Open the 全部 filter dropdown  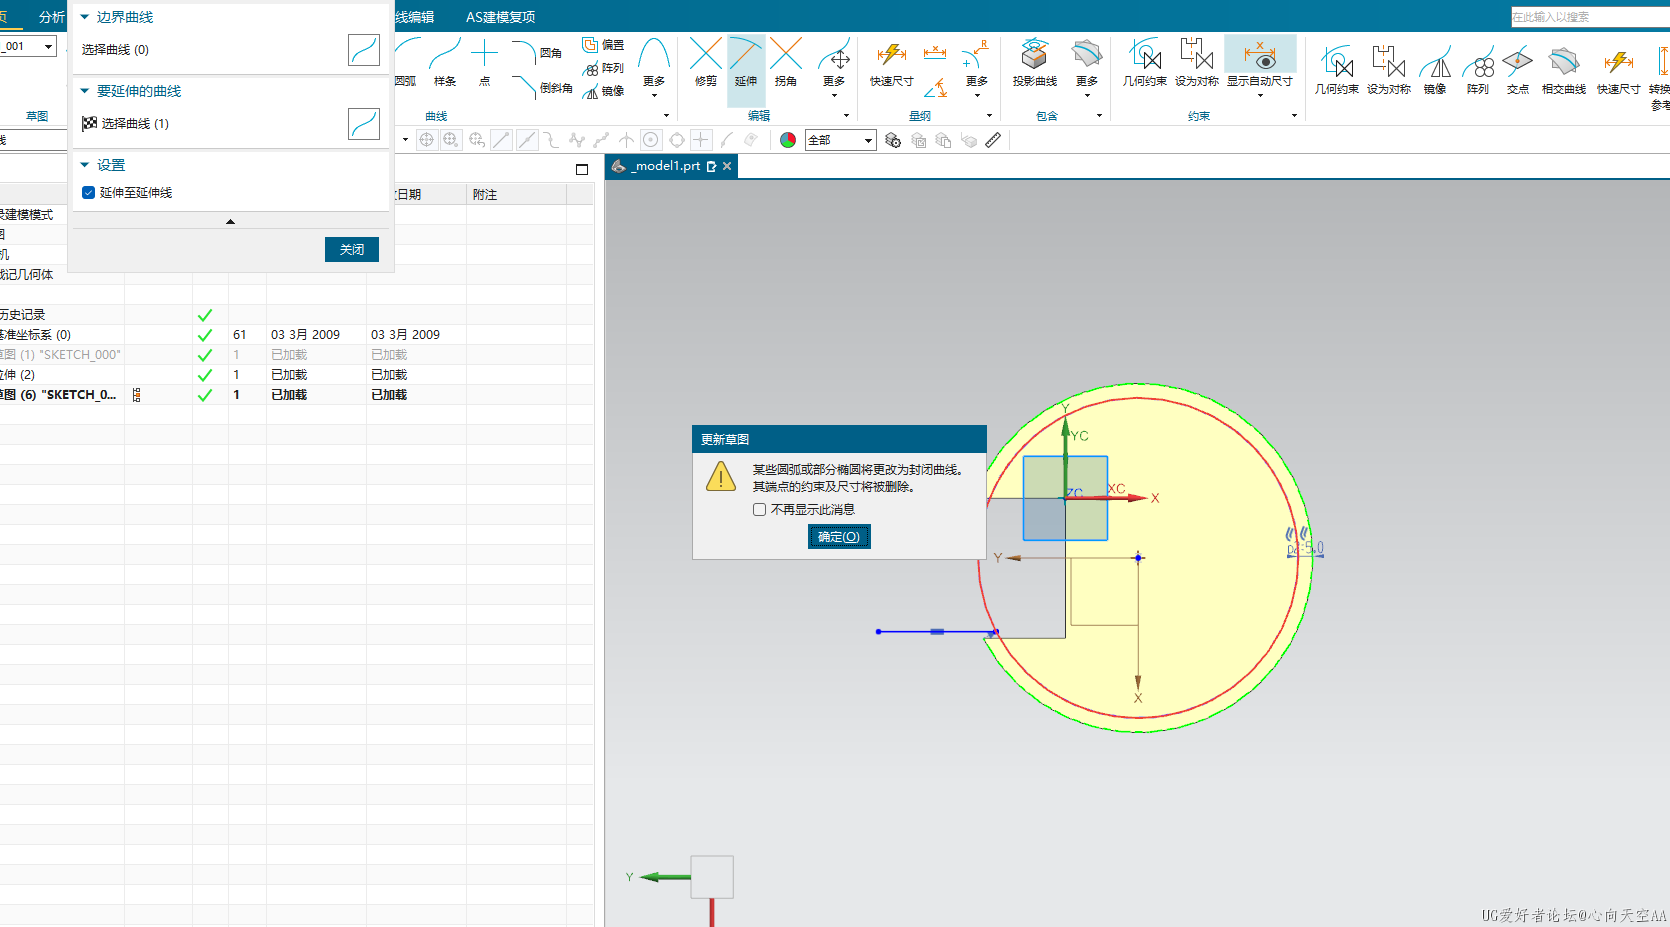click(841, 140)
